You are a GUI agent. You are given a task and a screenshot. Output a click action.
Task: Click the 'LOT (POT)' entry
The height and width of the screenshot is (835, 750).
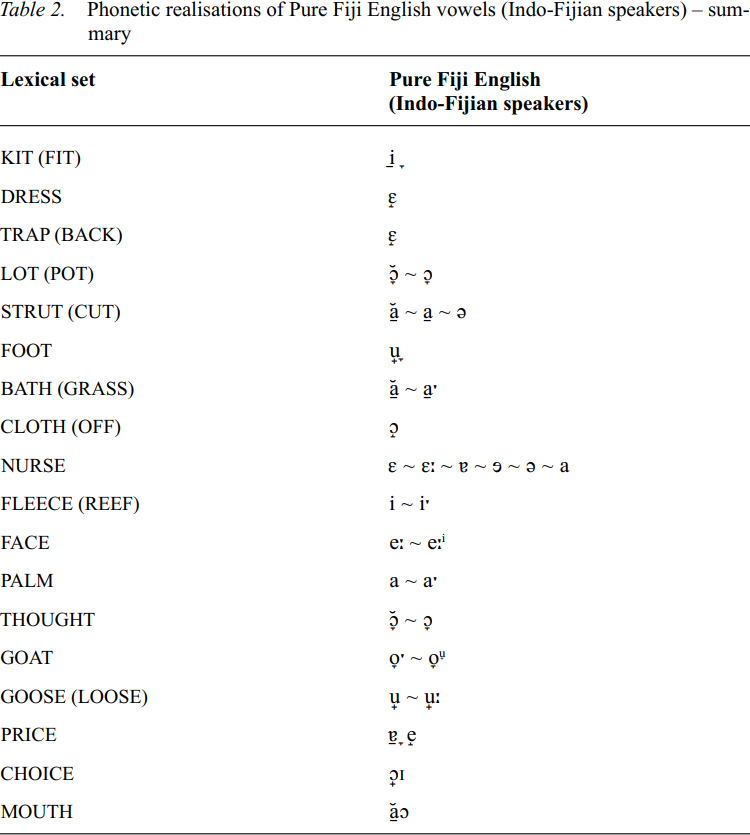[x=47, y=274]
